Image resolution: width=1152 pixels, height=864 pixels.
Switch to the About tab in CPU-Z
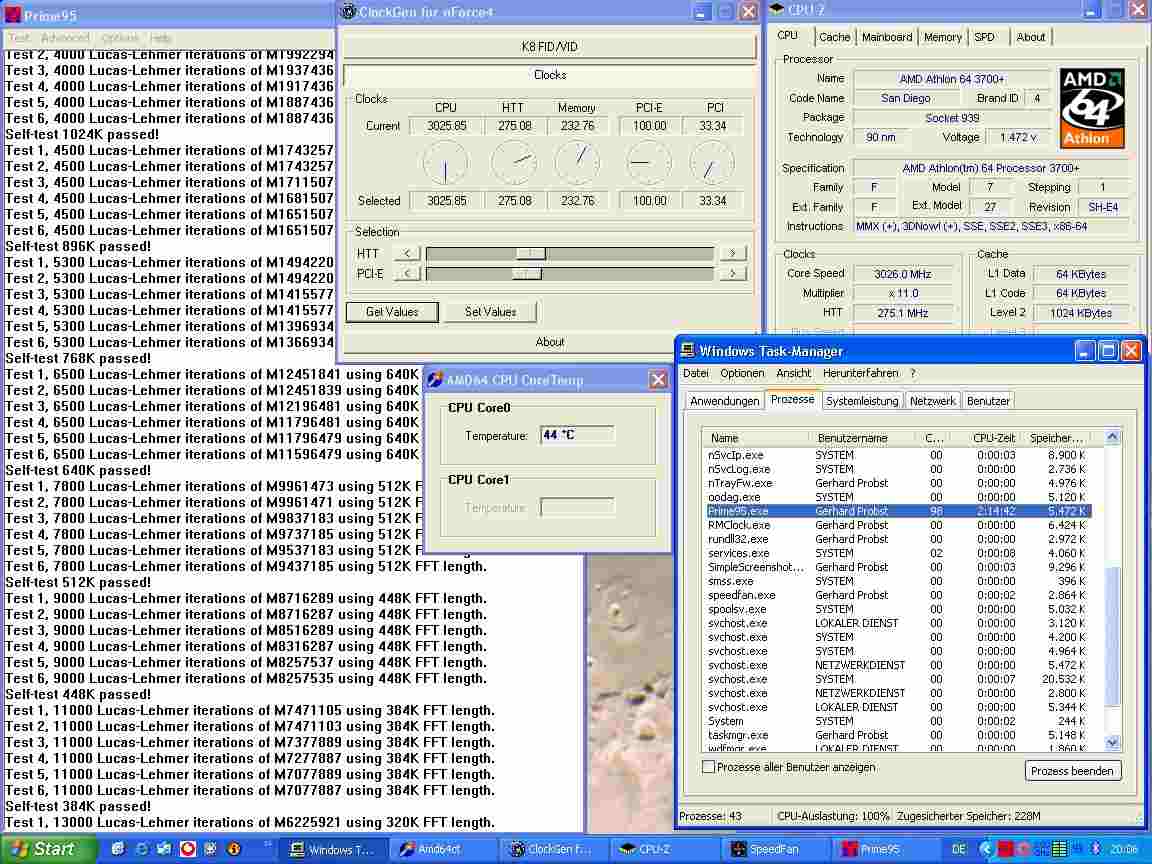1031,37
